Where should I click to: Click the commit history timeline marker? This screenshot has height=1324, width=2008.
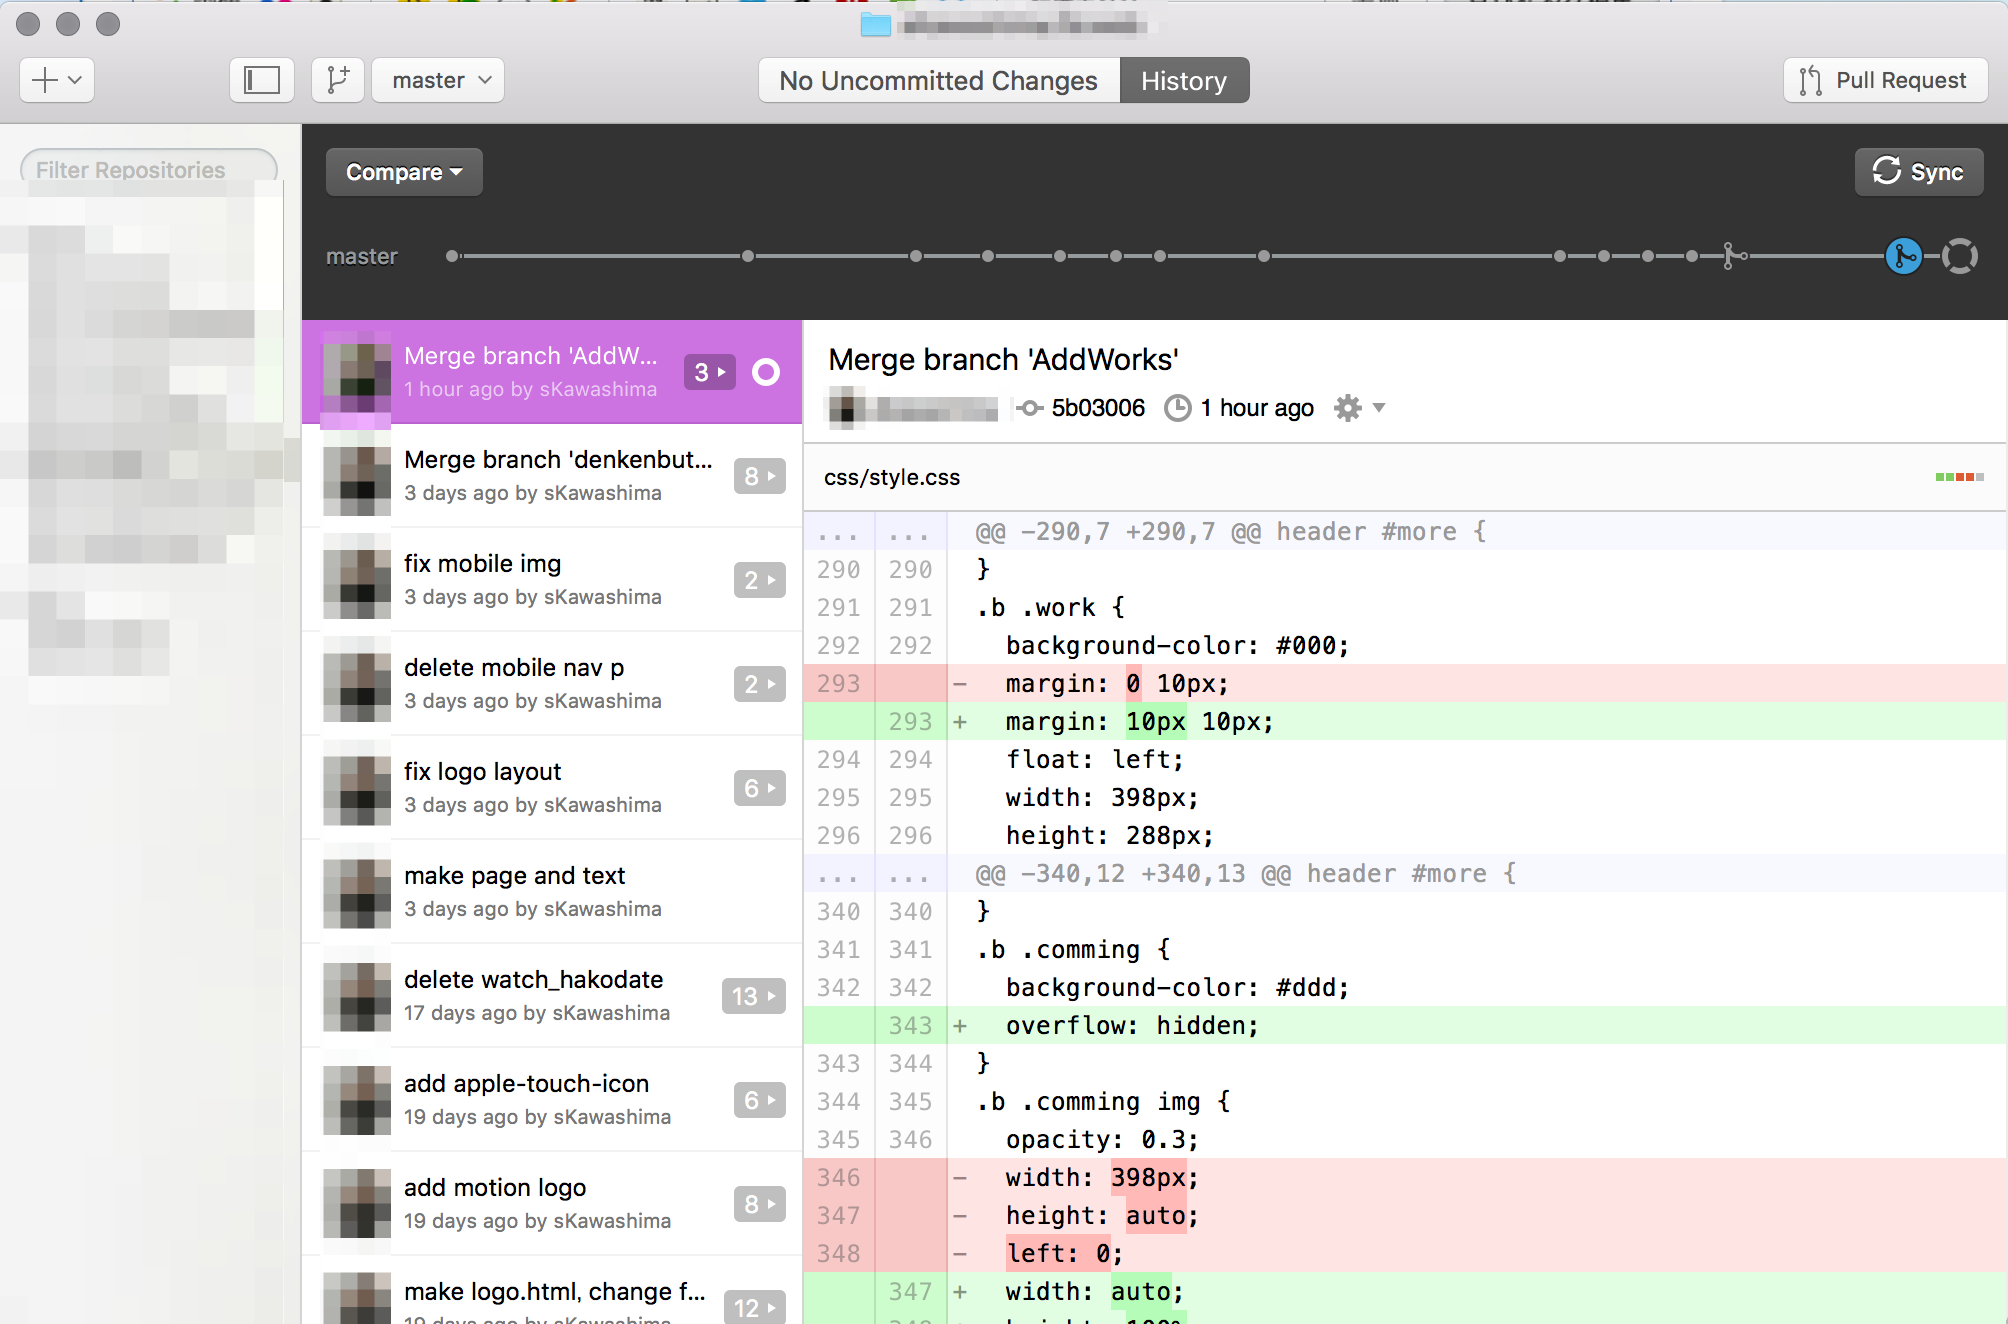click(x=1903, y=256)
